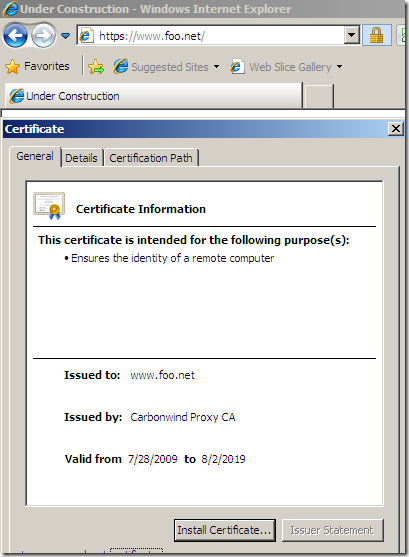Click the Issuer Statement button
Viewport: 409px width, 557px height.
pos(333,530)
